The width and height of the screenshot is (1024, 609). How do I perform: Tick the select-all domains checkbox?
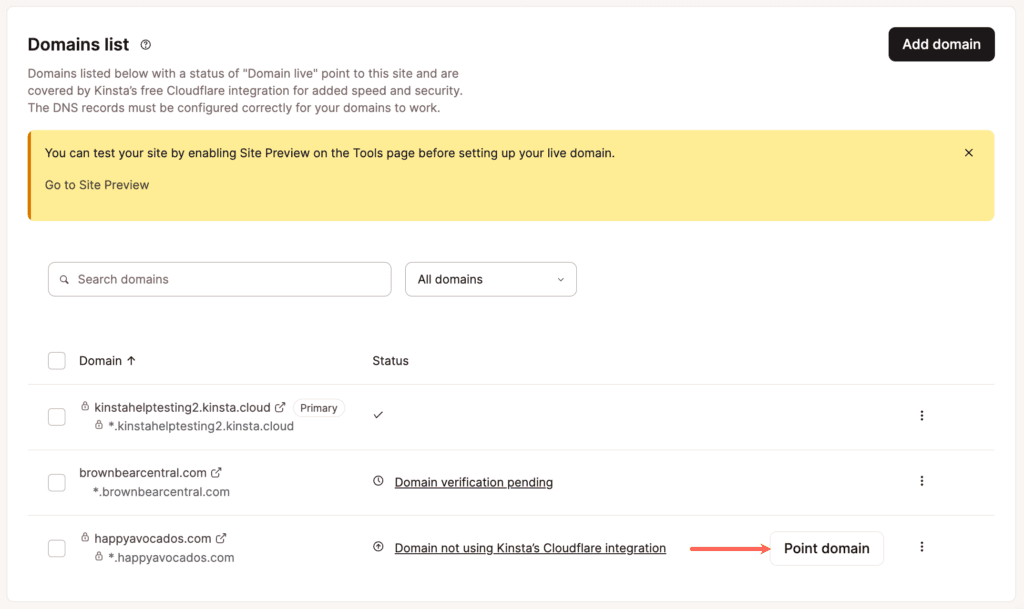[x=57, y=361]
